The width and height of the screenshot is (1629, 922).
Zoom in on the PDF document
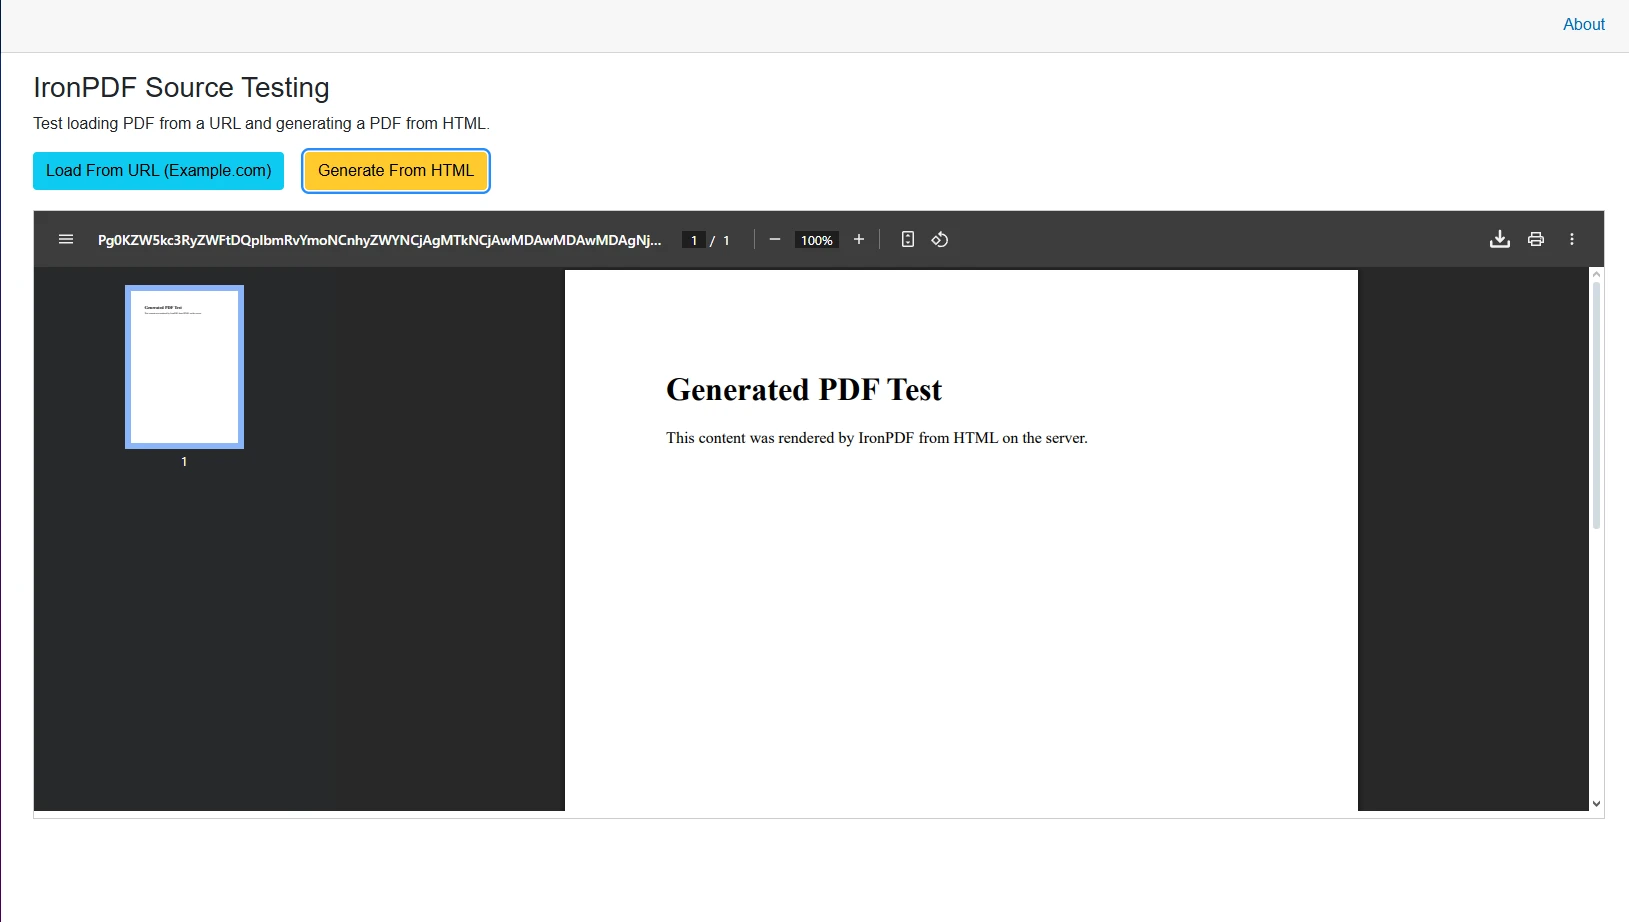858,239
